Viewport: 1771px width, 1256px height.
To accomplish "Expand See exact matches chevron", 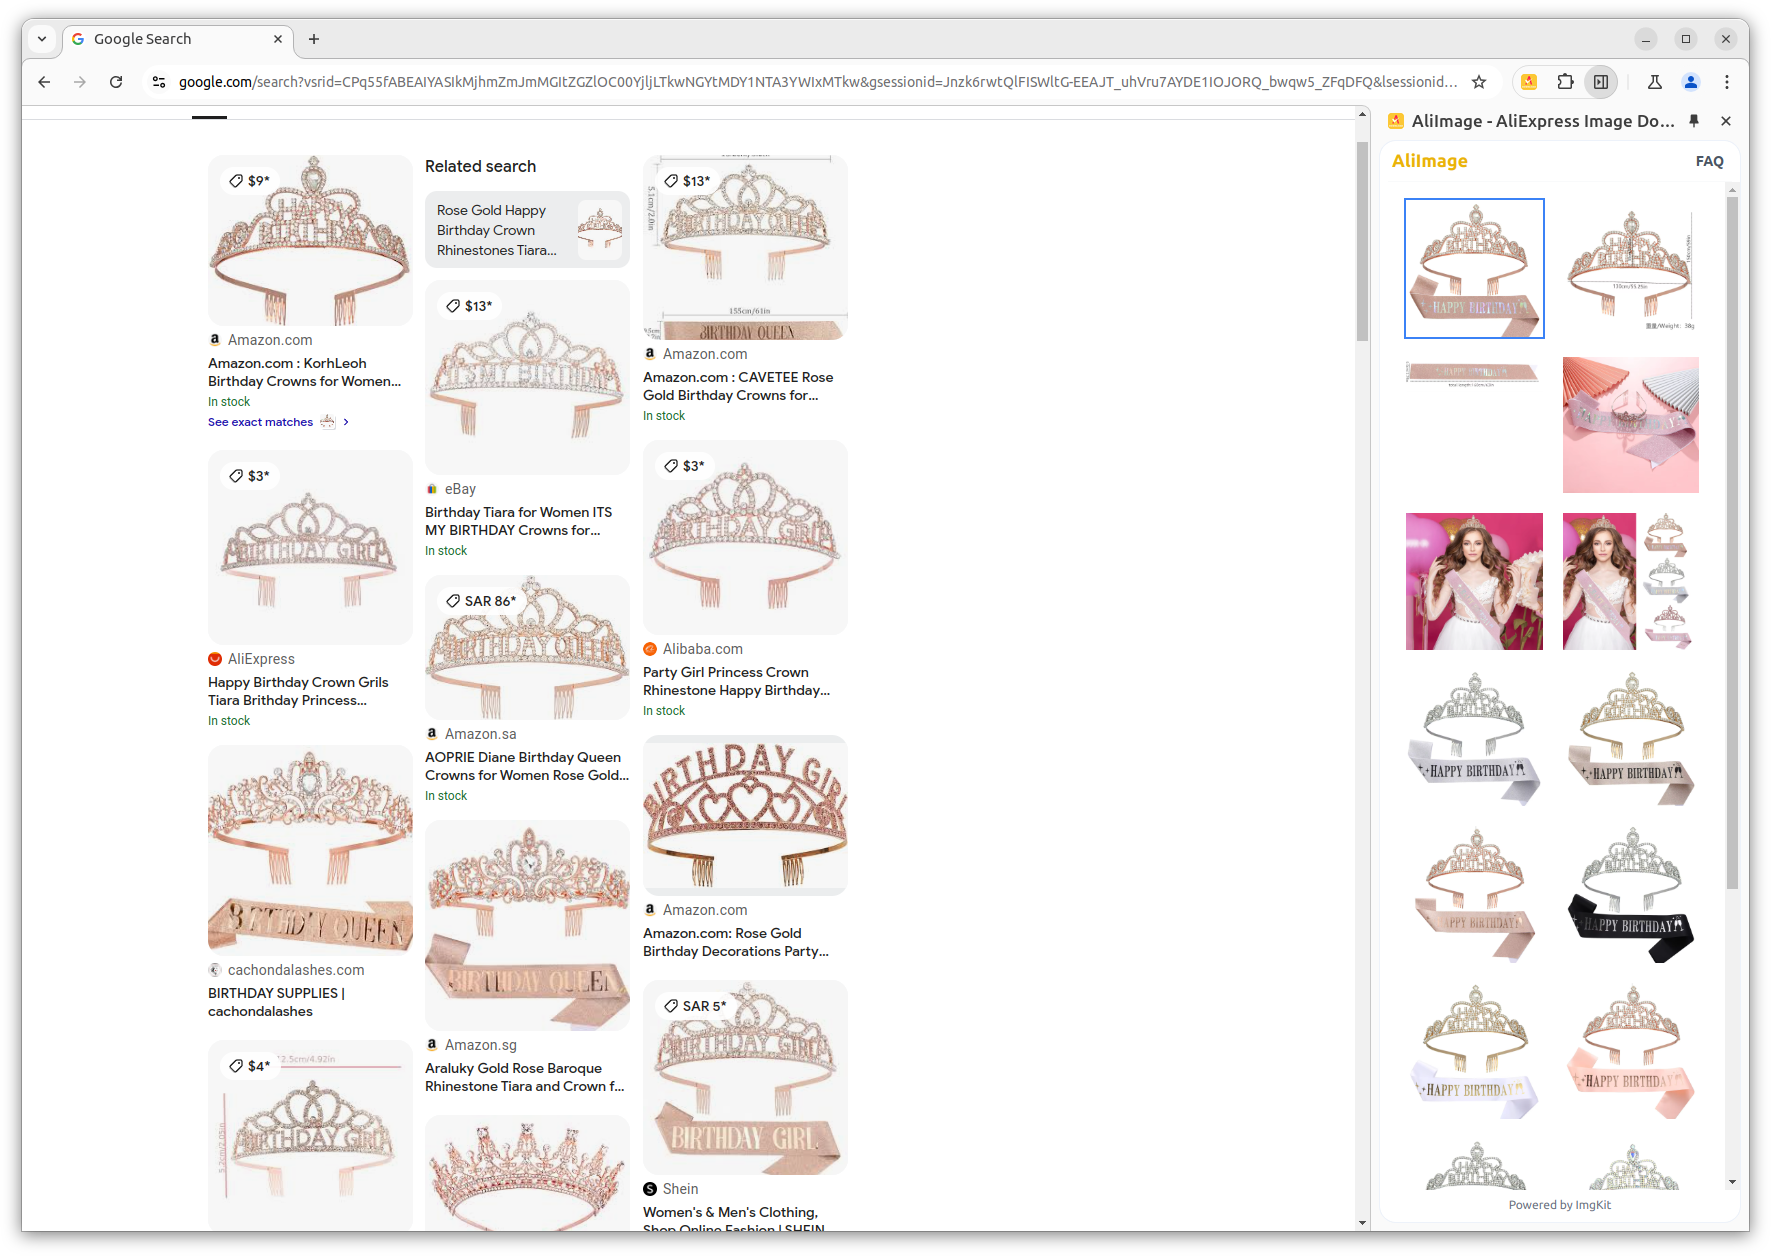I will [346, 422].
